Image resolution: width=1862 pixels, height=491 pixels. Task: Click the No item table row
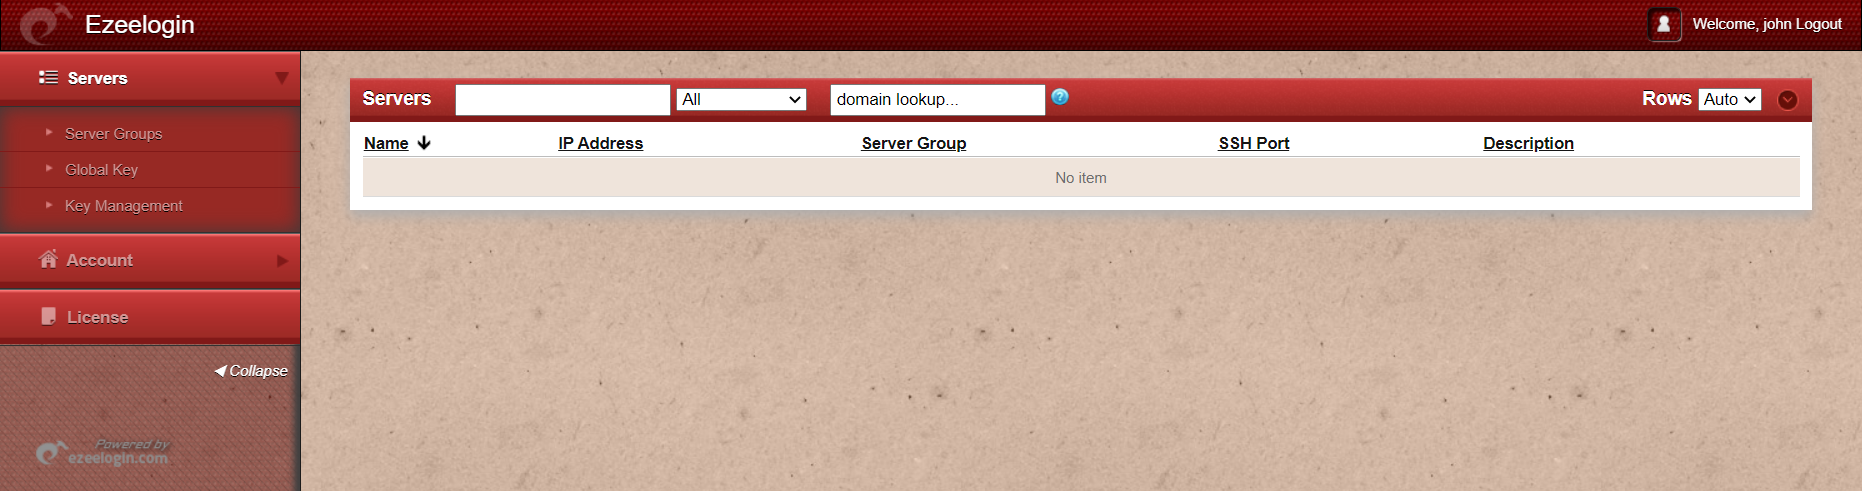tap(1081, 177)
